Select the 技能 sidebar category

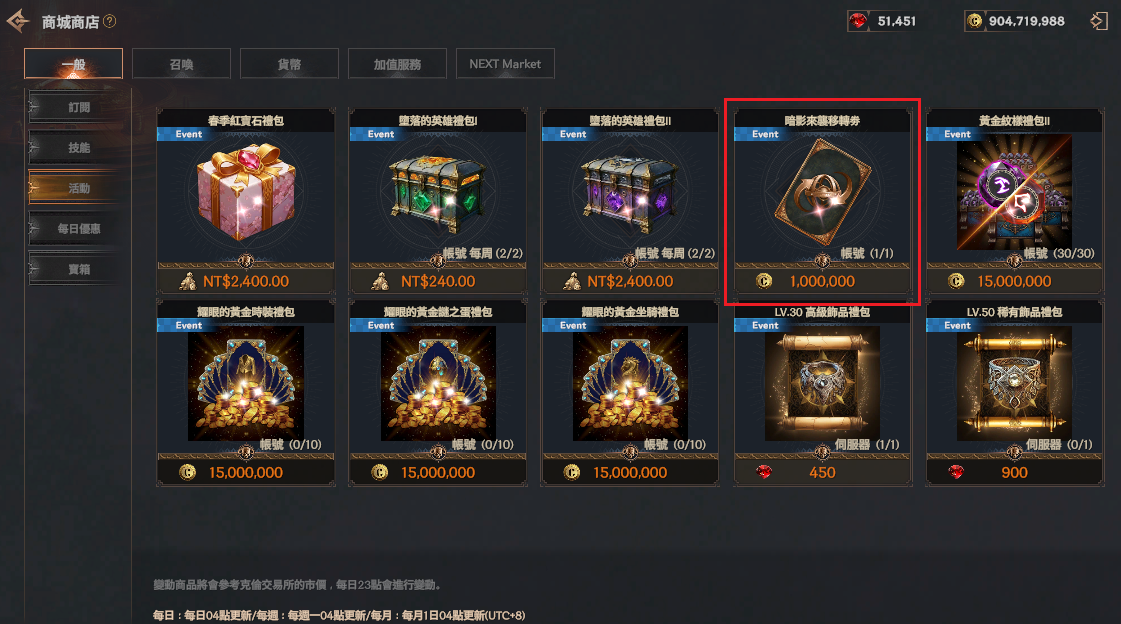(x=79, y=148)
